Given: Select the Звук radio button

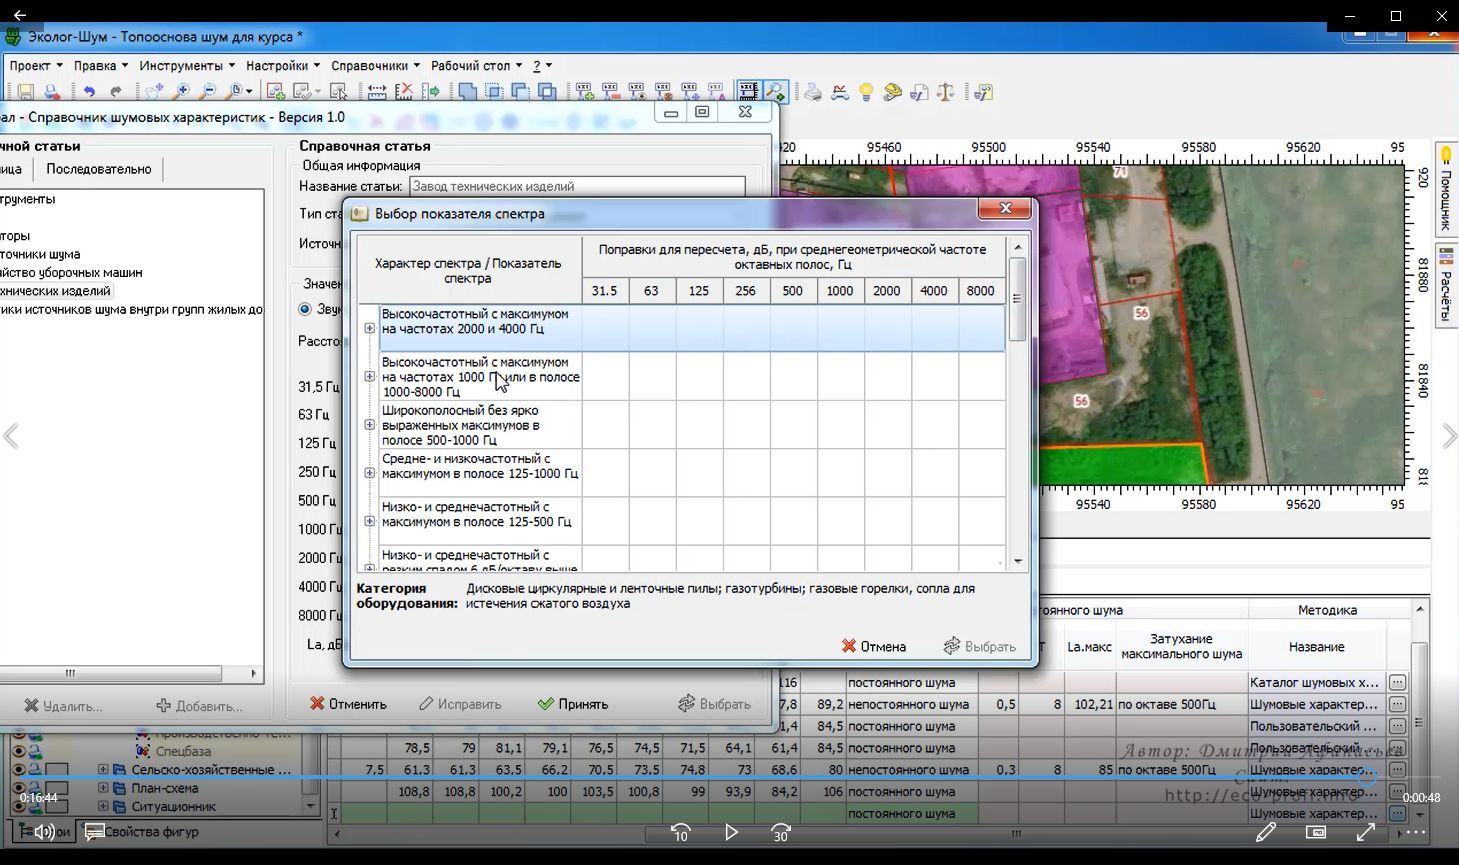Looking at the screenshot, I should pyautogui.click(x=305, y=309).
